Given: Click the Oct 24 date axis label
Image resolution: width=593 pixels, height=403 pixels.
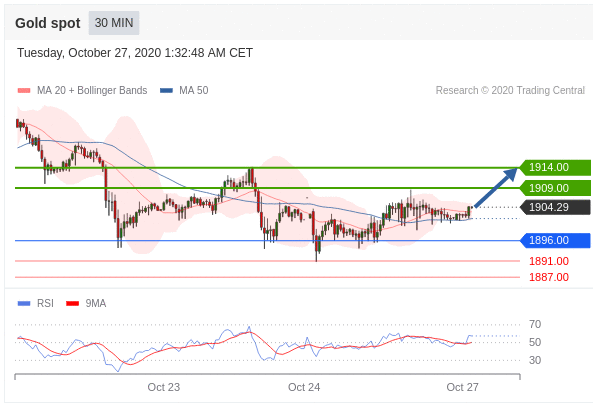Looking at the screenshot, I should [x=304, y=388].
